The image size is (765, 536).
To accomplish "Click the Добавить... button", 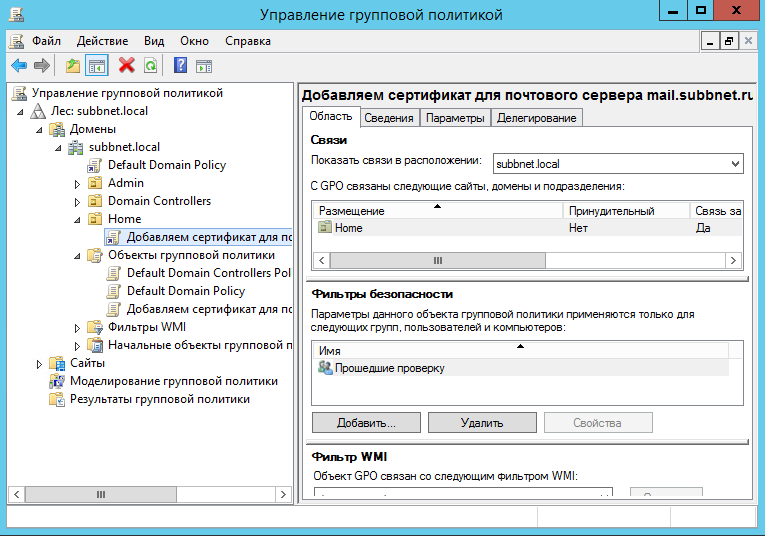I will [366, 423].
